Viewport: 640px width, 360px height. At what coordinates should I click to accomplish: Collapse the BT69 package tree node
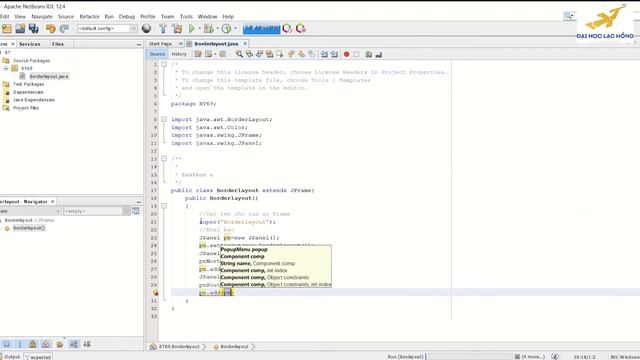tap(6, 68)
